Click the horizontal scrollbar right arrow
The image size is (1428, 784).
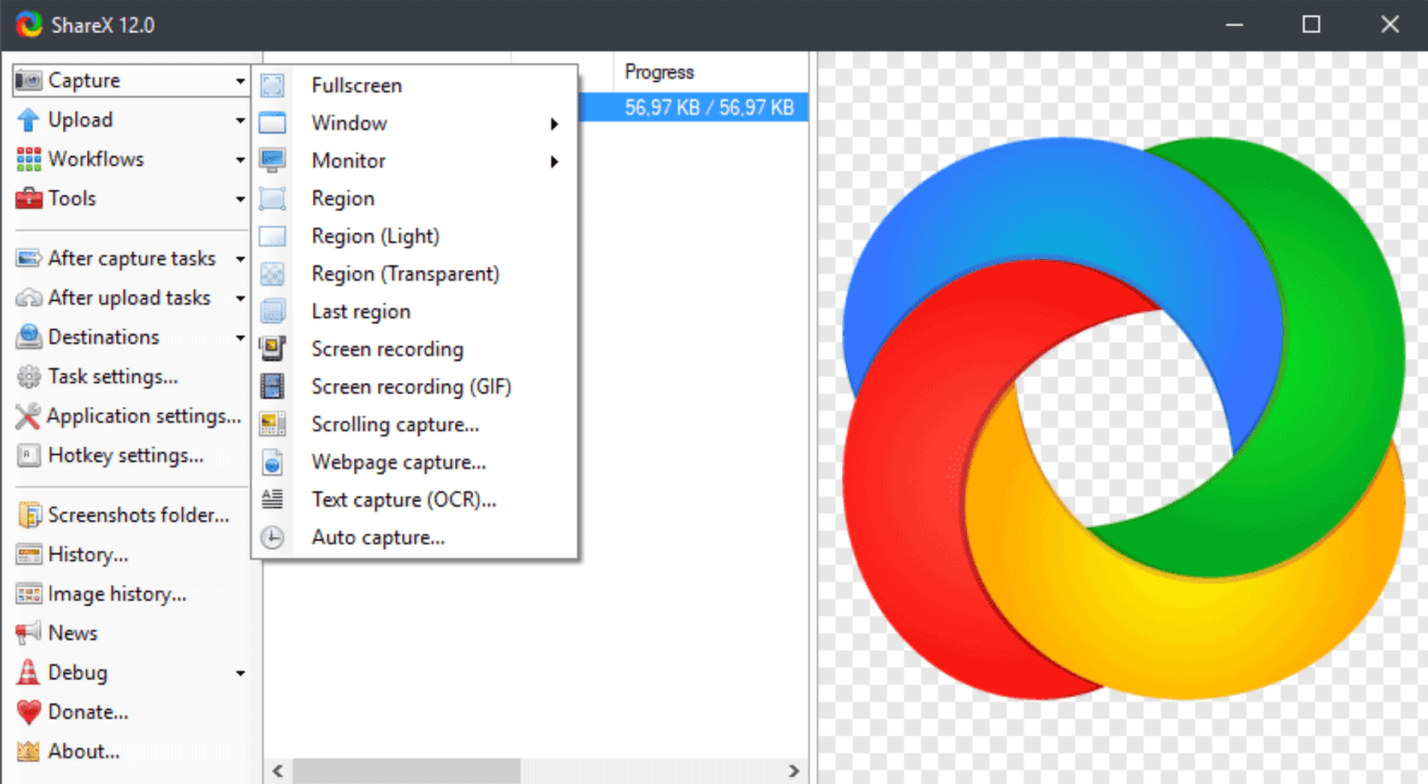click(x=794, y=771)
